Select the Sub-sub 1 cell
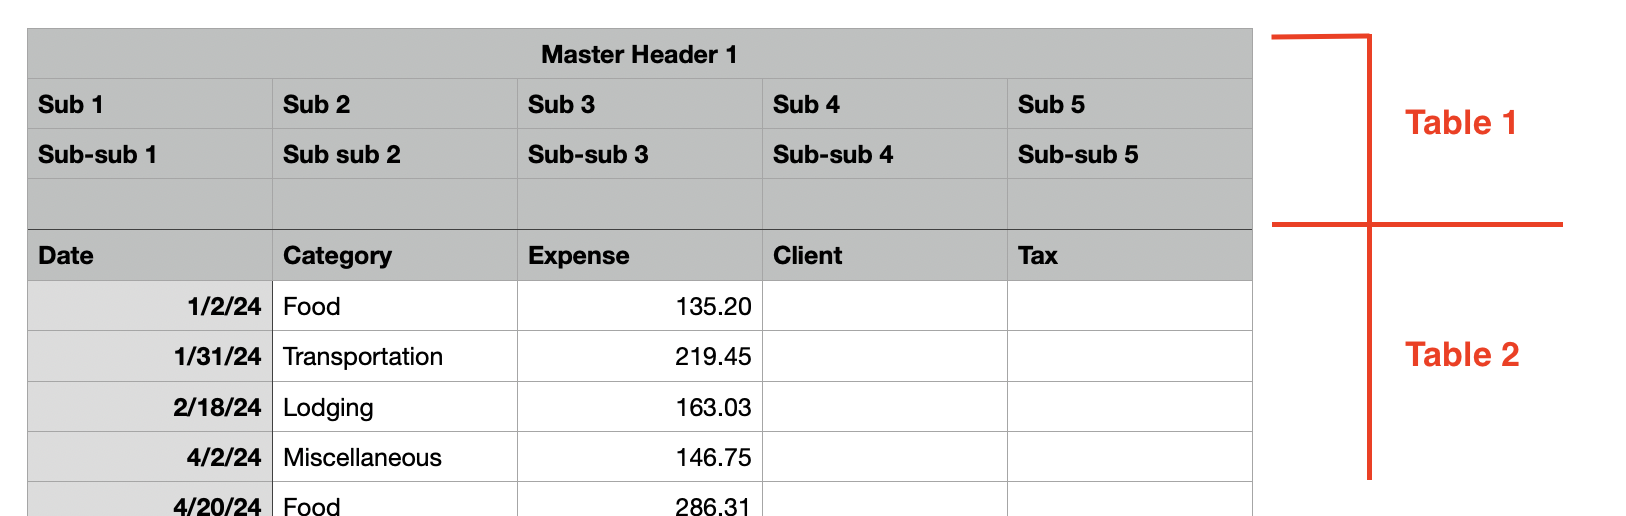This screenshot has width=1626, height=516. pos(150,155)
